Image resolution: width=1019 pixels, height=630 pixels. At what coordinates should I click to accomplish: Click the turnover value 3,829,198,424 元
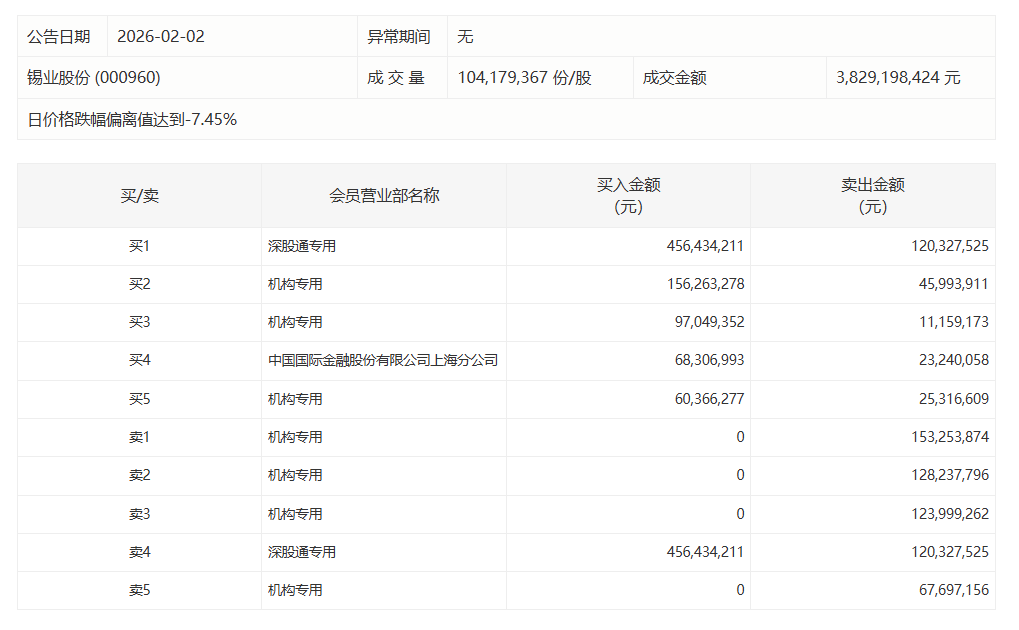click(897, 78)
